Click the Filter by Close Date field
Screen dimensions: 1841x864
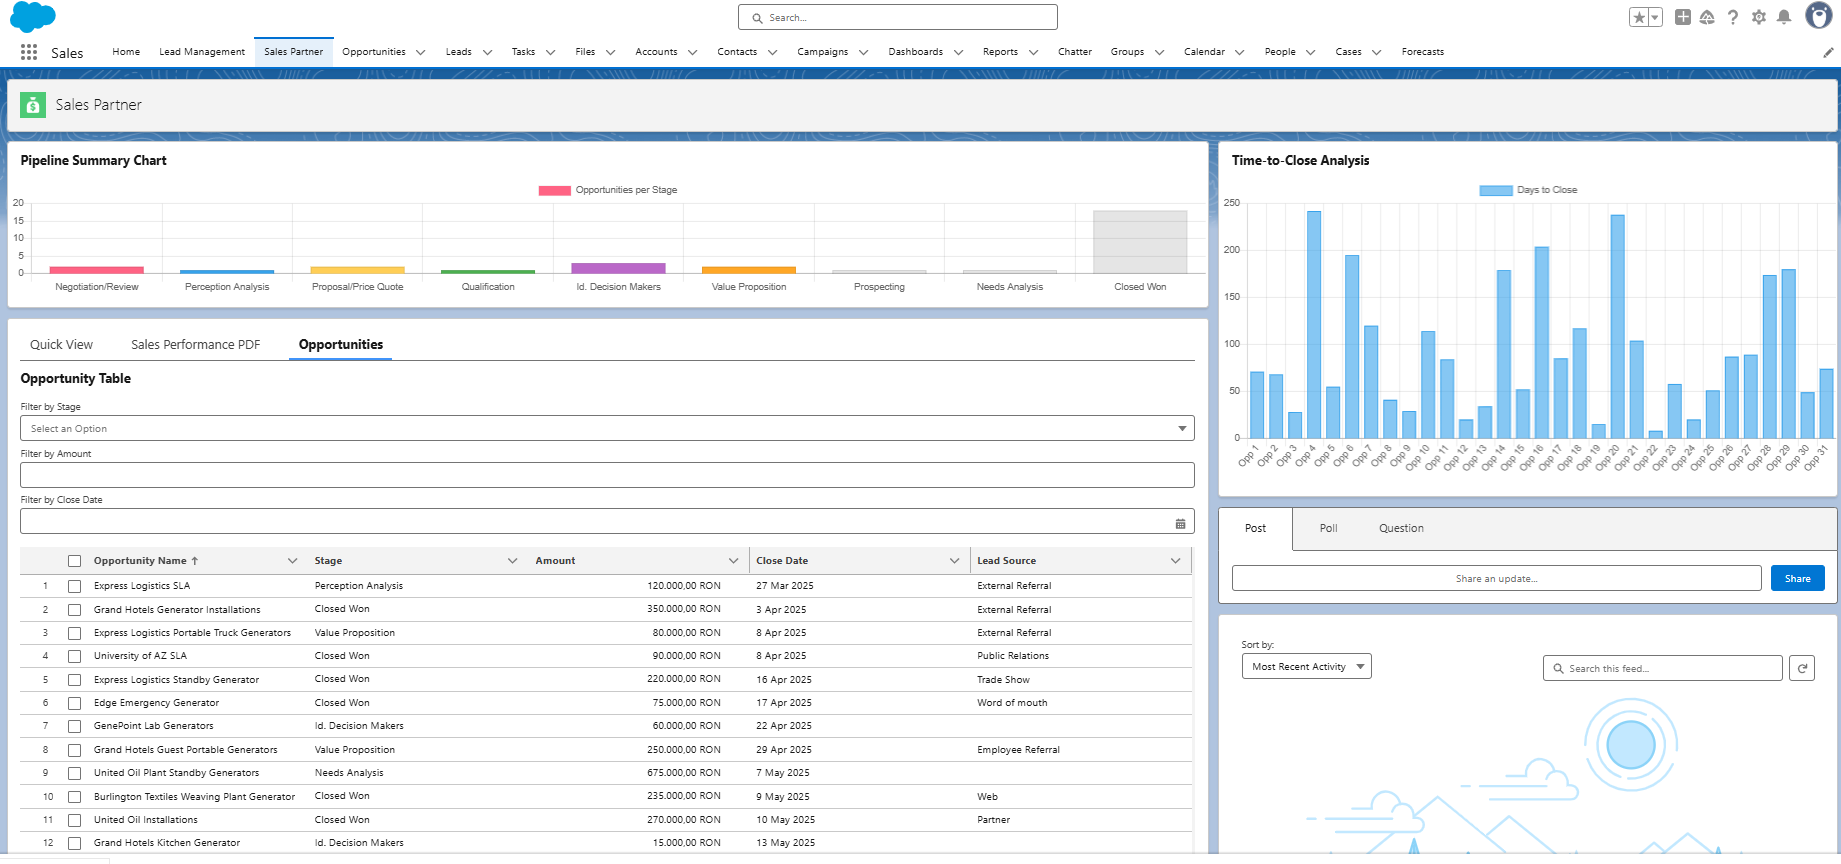(x=607, y=521)
